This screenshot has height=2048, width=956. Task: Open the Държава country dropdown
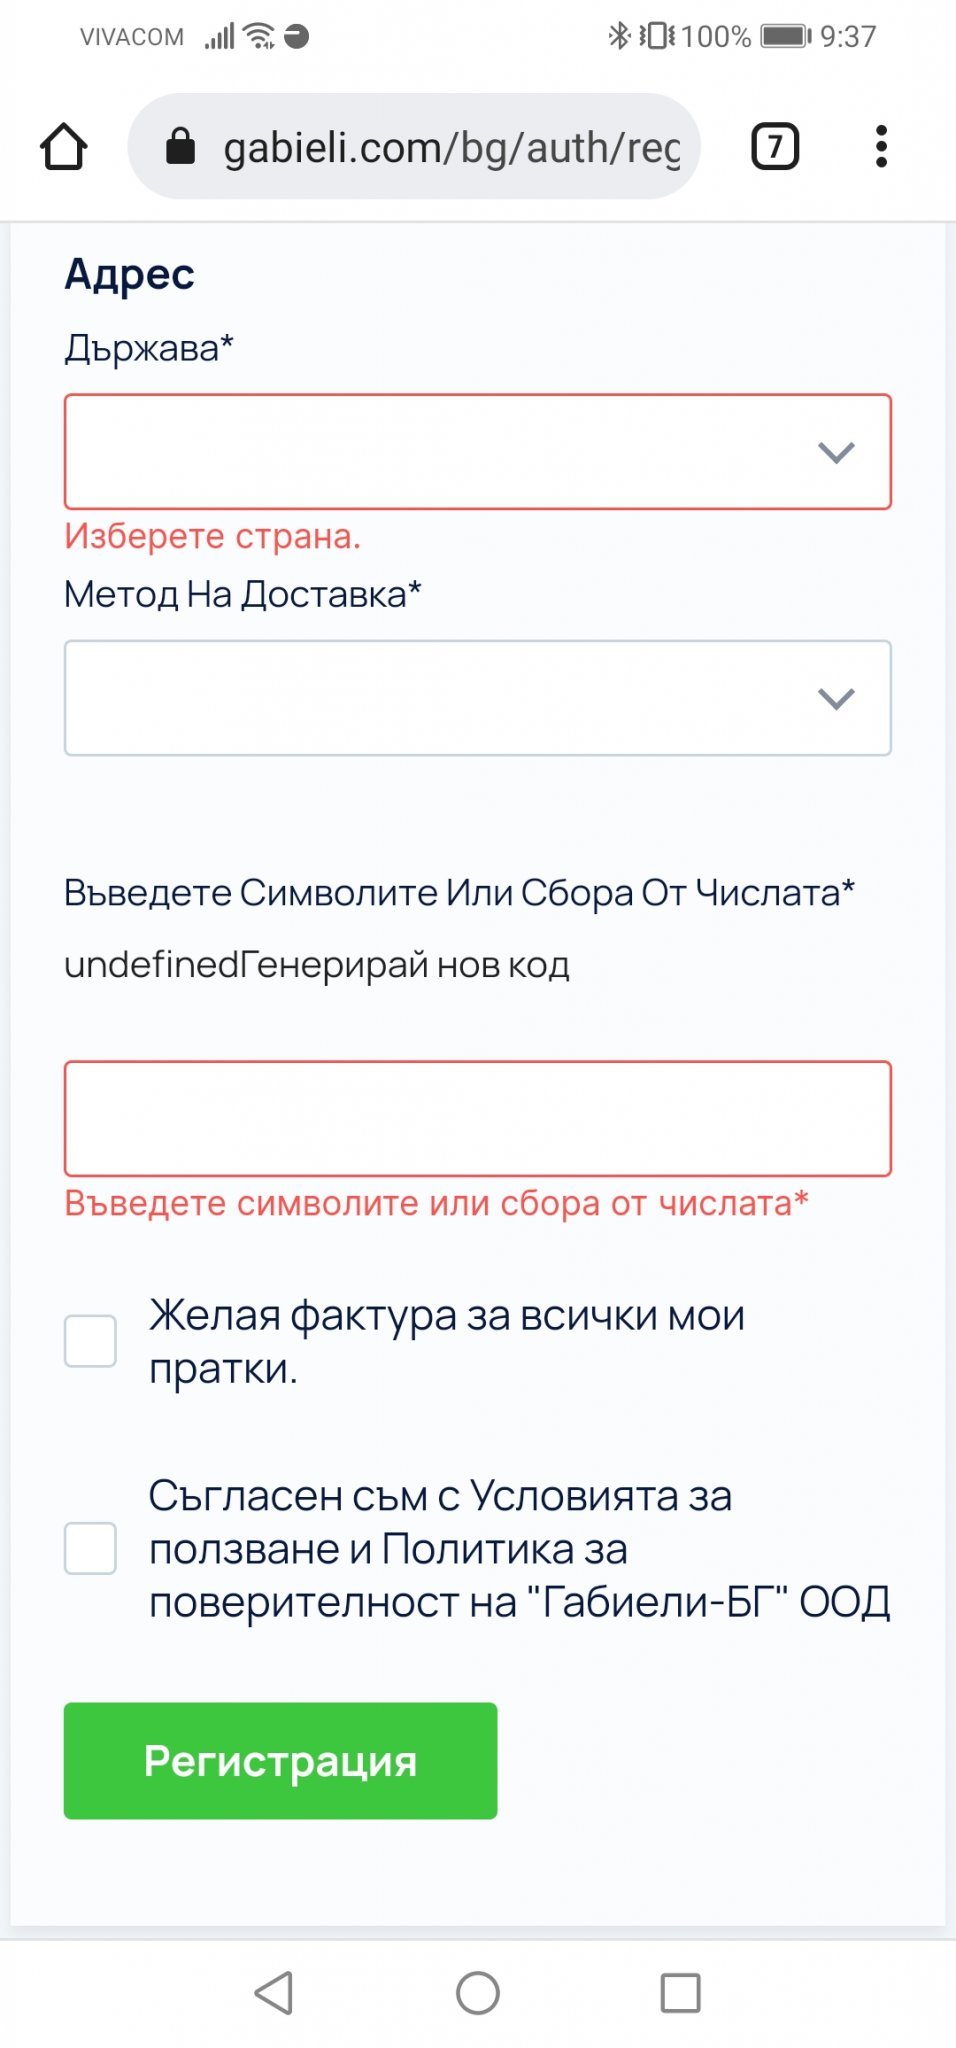pyautogui.click(x=478, y=452)
